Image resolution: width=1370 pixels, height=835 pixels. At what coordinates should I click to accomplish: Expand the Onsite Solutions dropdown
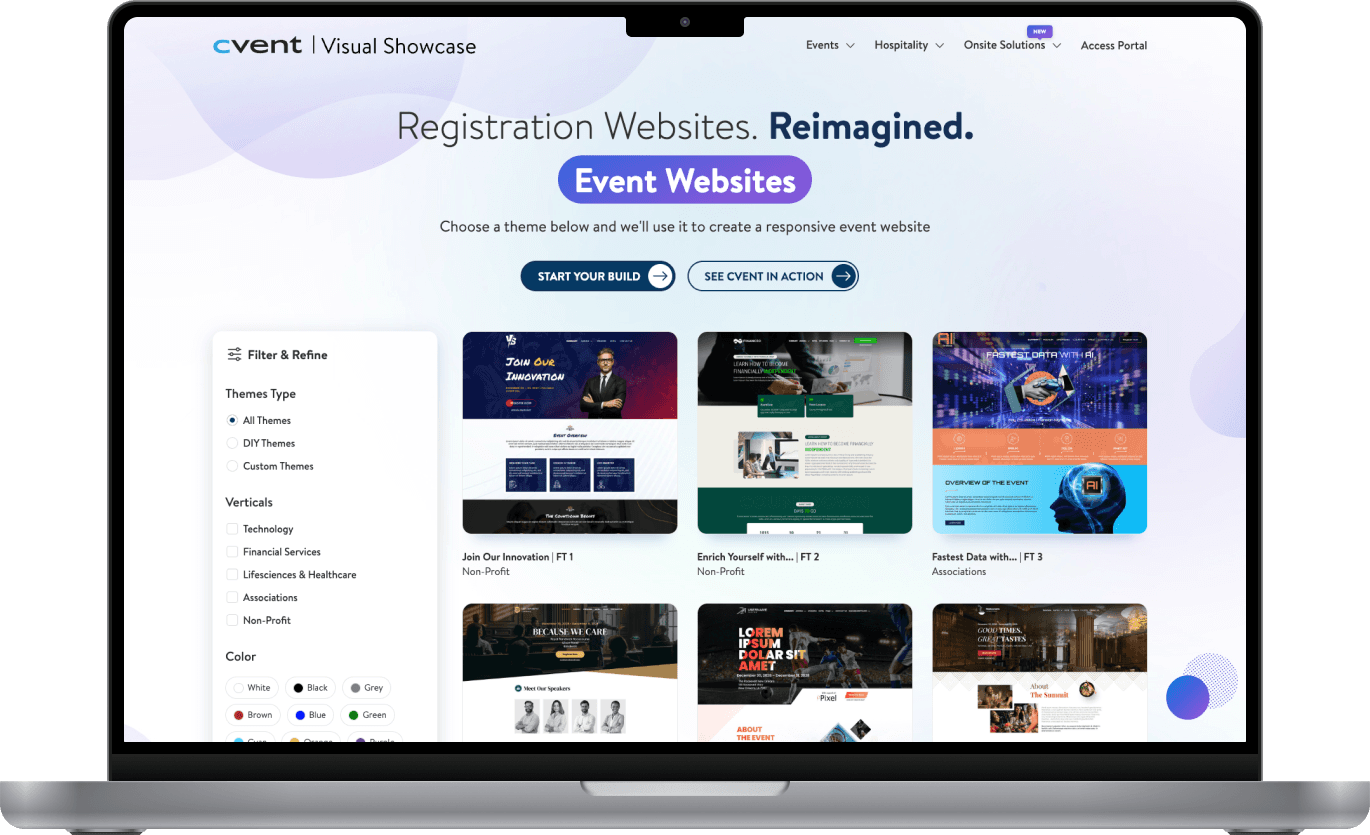1012,45
